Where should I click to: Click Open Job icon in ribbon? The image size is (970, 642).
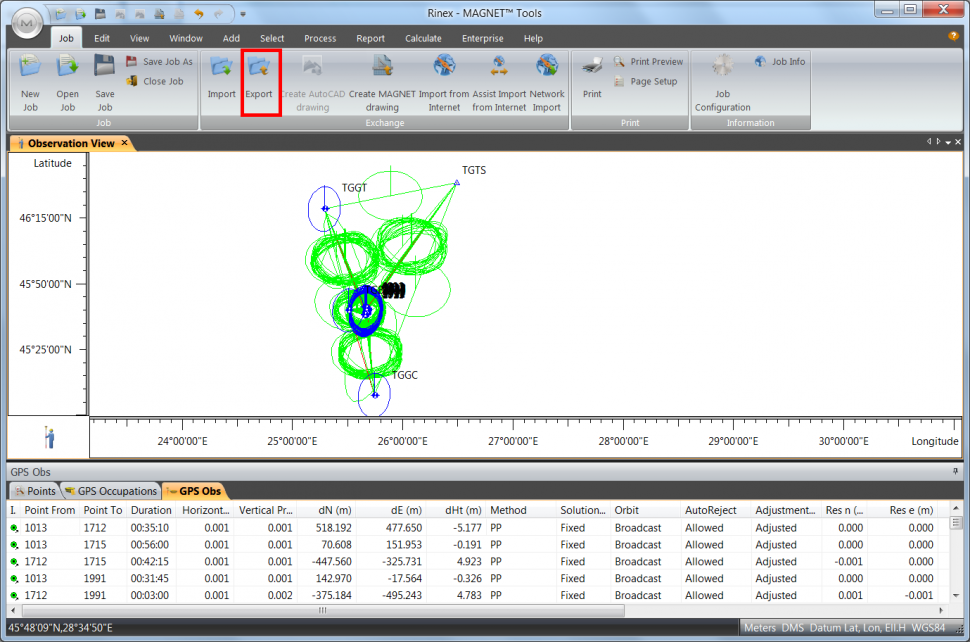click(67, 66)
